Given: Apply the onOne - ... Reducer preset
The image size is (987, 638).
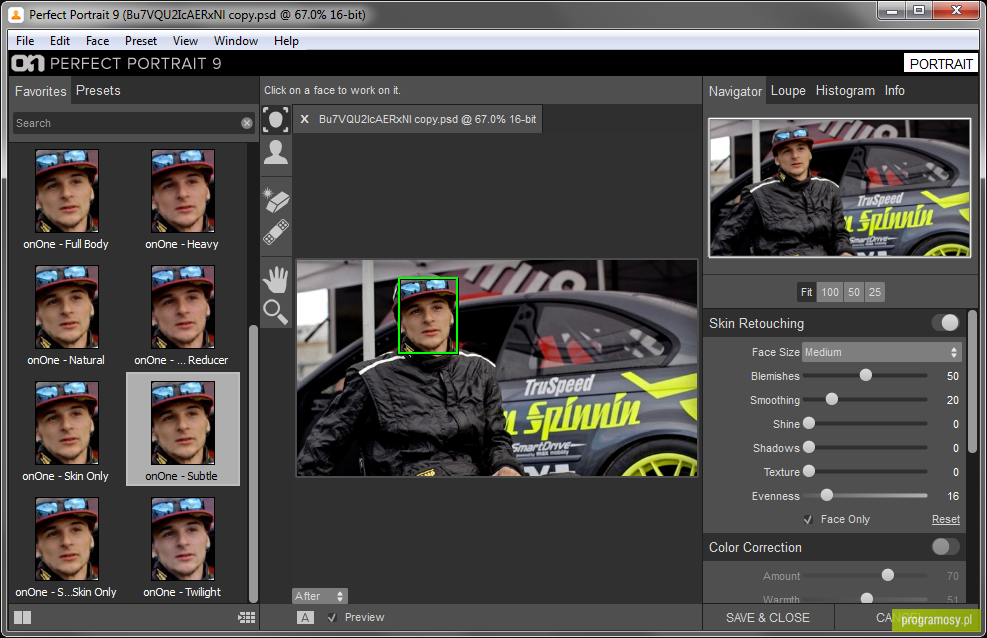Looking at the screenshot, I should tap(183, 316).
